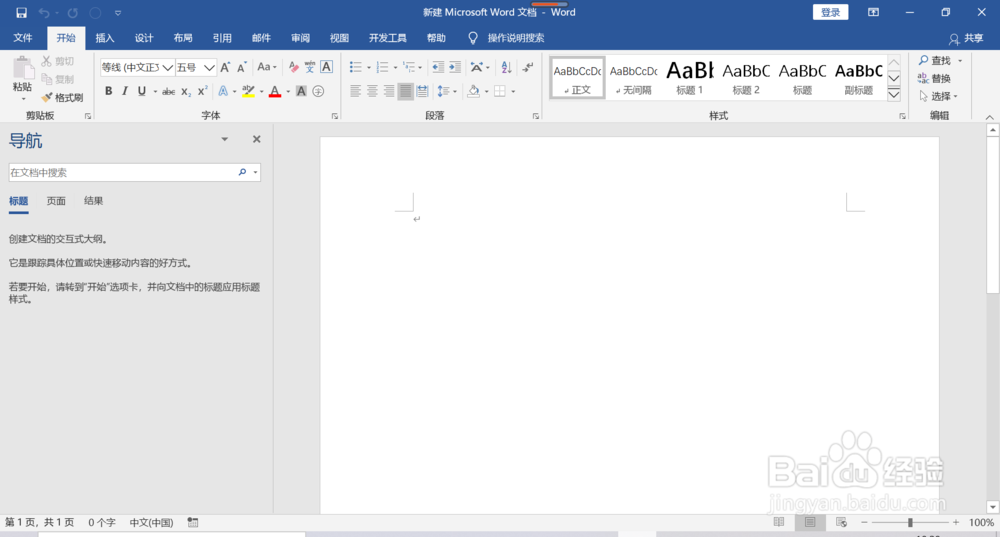Apply red font color swatch
The height and width of the screenshot is (537, 1000).
(x=275, y=91)
